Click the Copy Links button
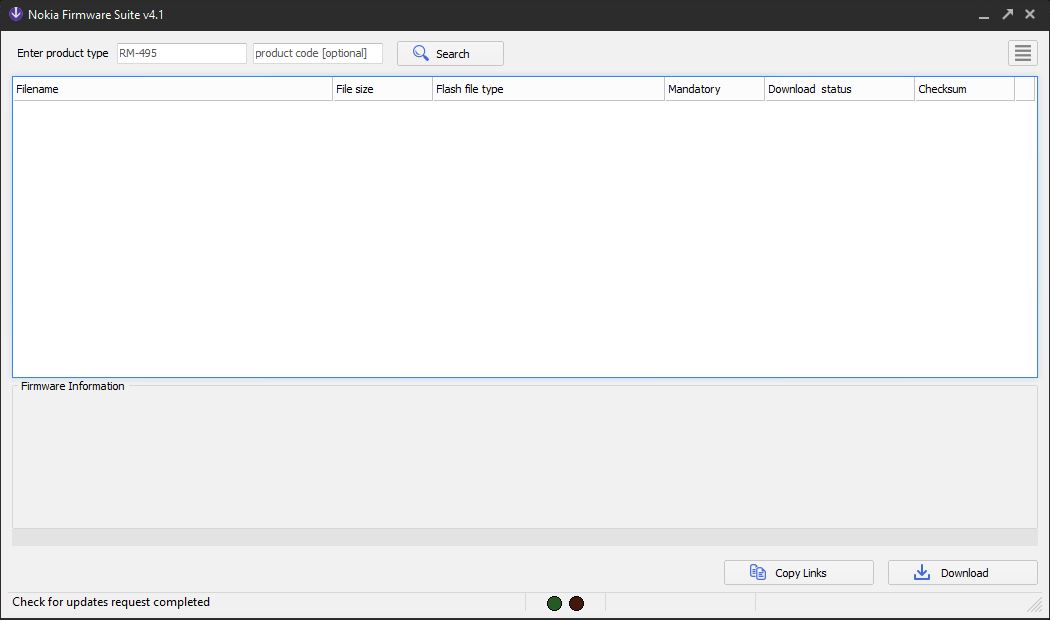 pos(798,572)
